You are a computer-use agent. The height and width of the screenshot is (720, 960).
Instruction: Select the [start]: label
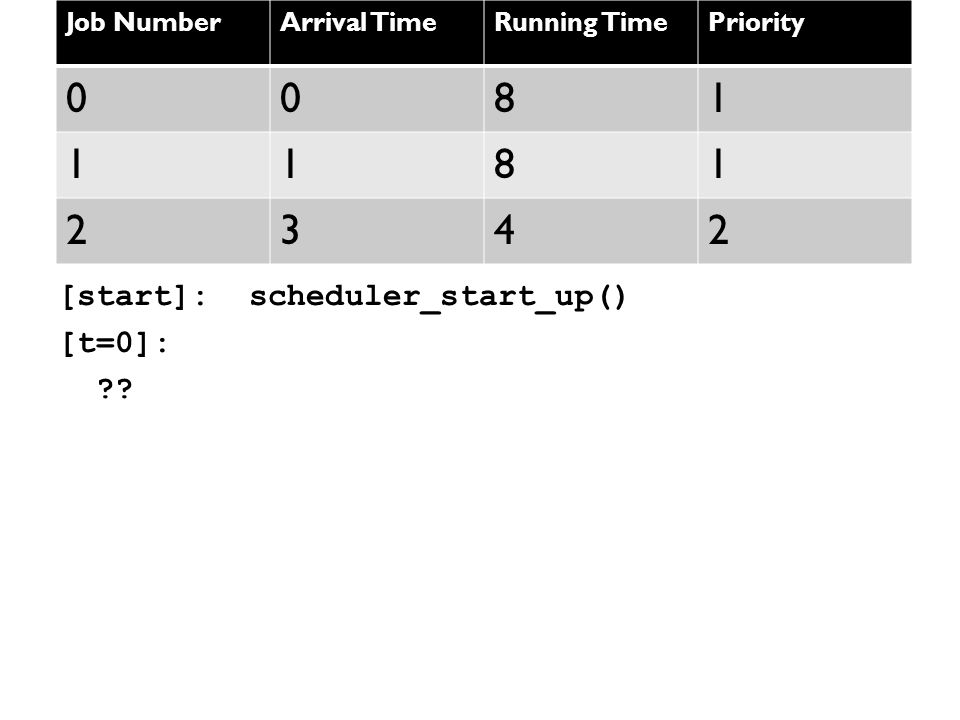coord(134,297)
